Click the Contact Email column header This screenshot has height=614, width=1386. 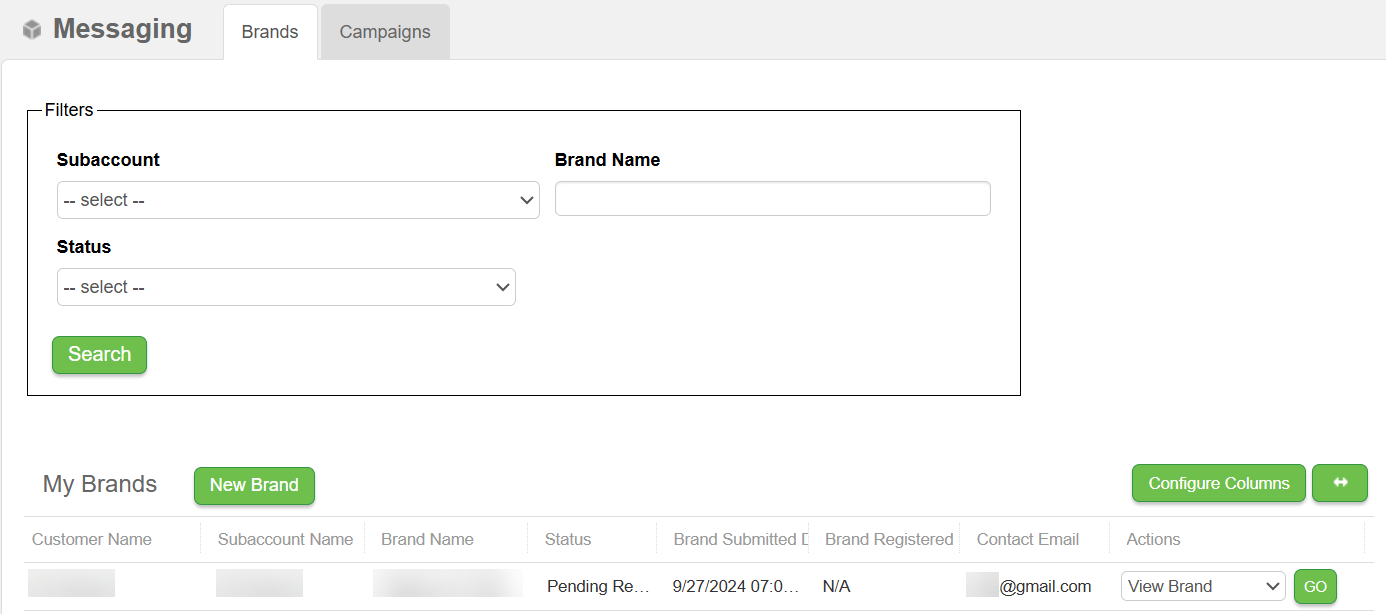point(1027,539)
